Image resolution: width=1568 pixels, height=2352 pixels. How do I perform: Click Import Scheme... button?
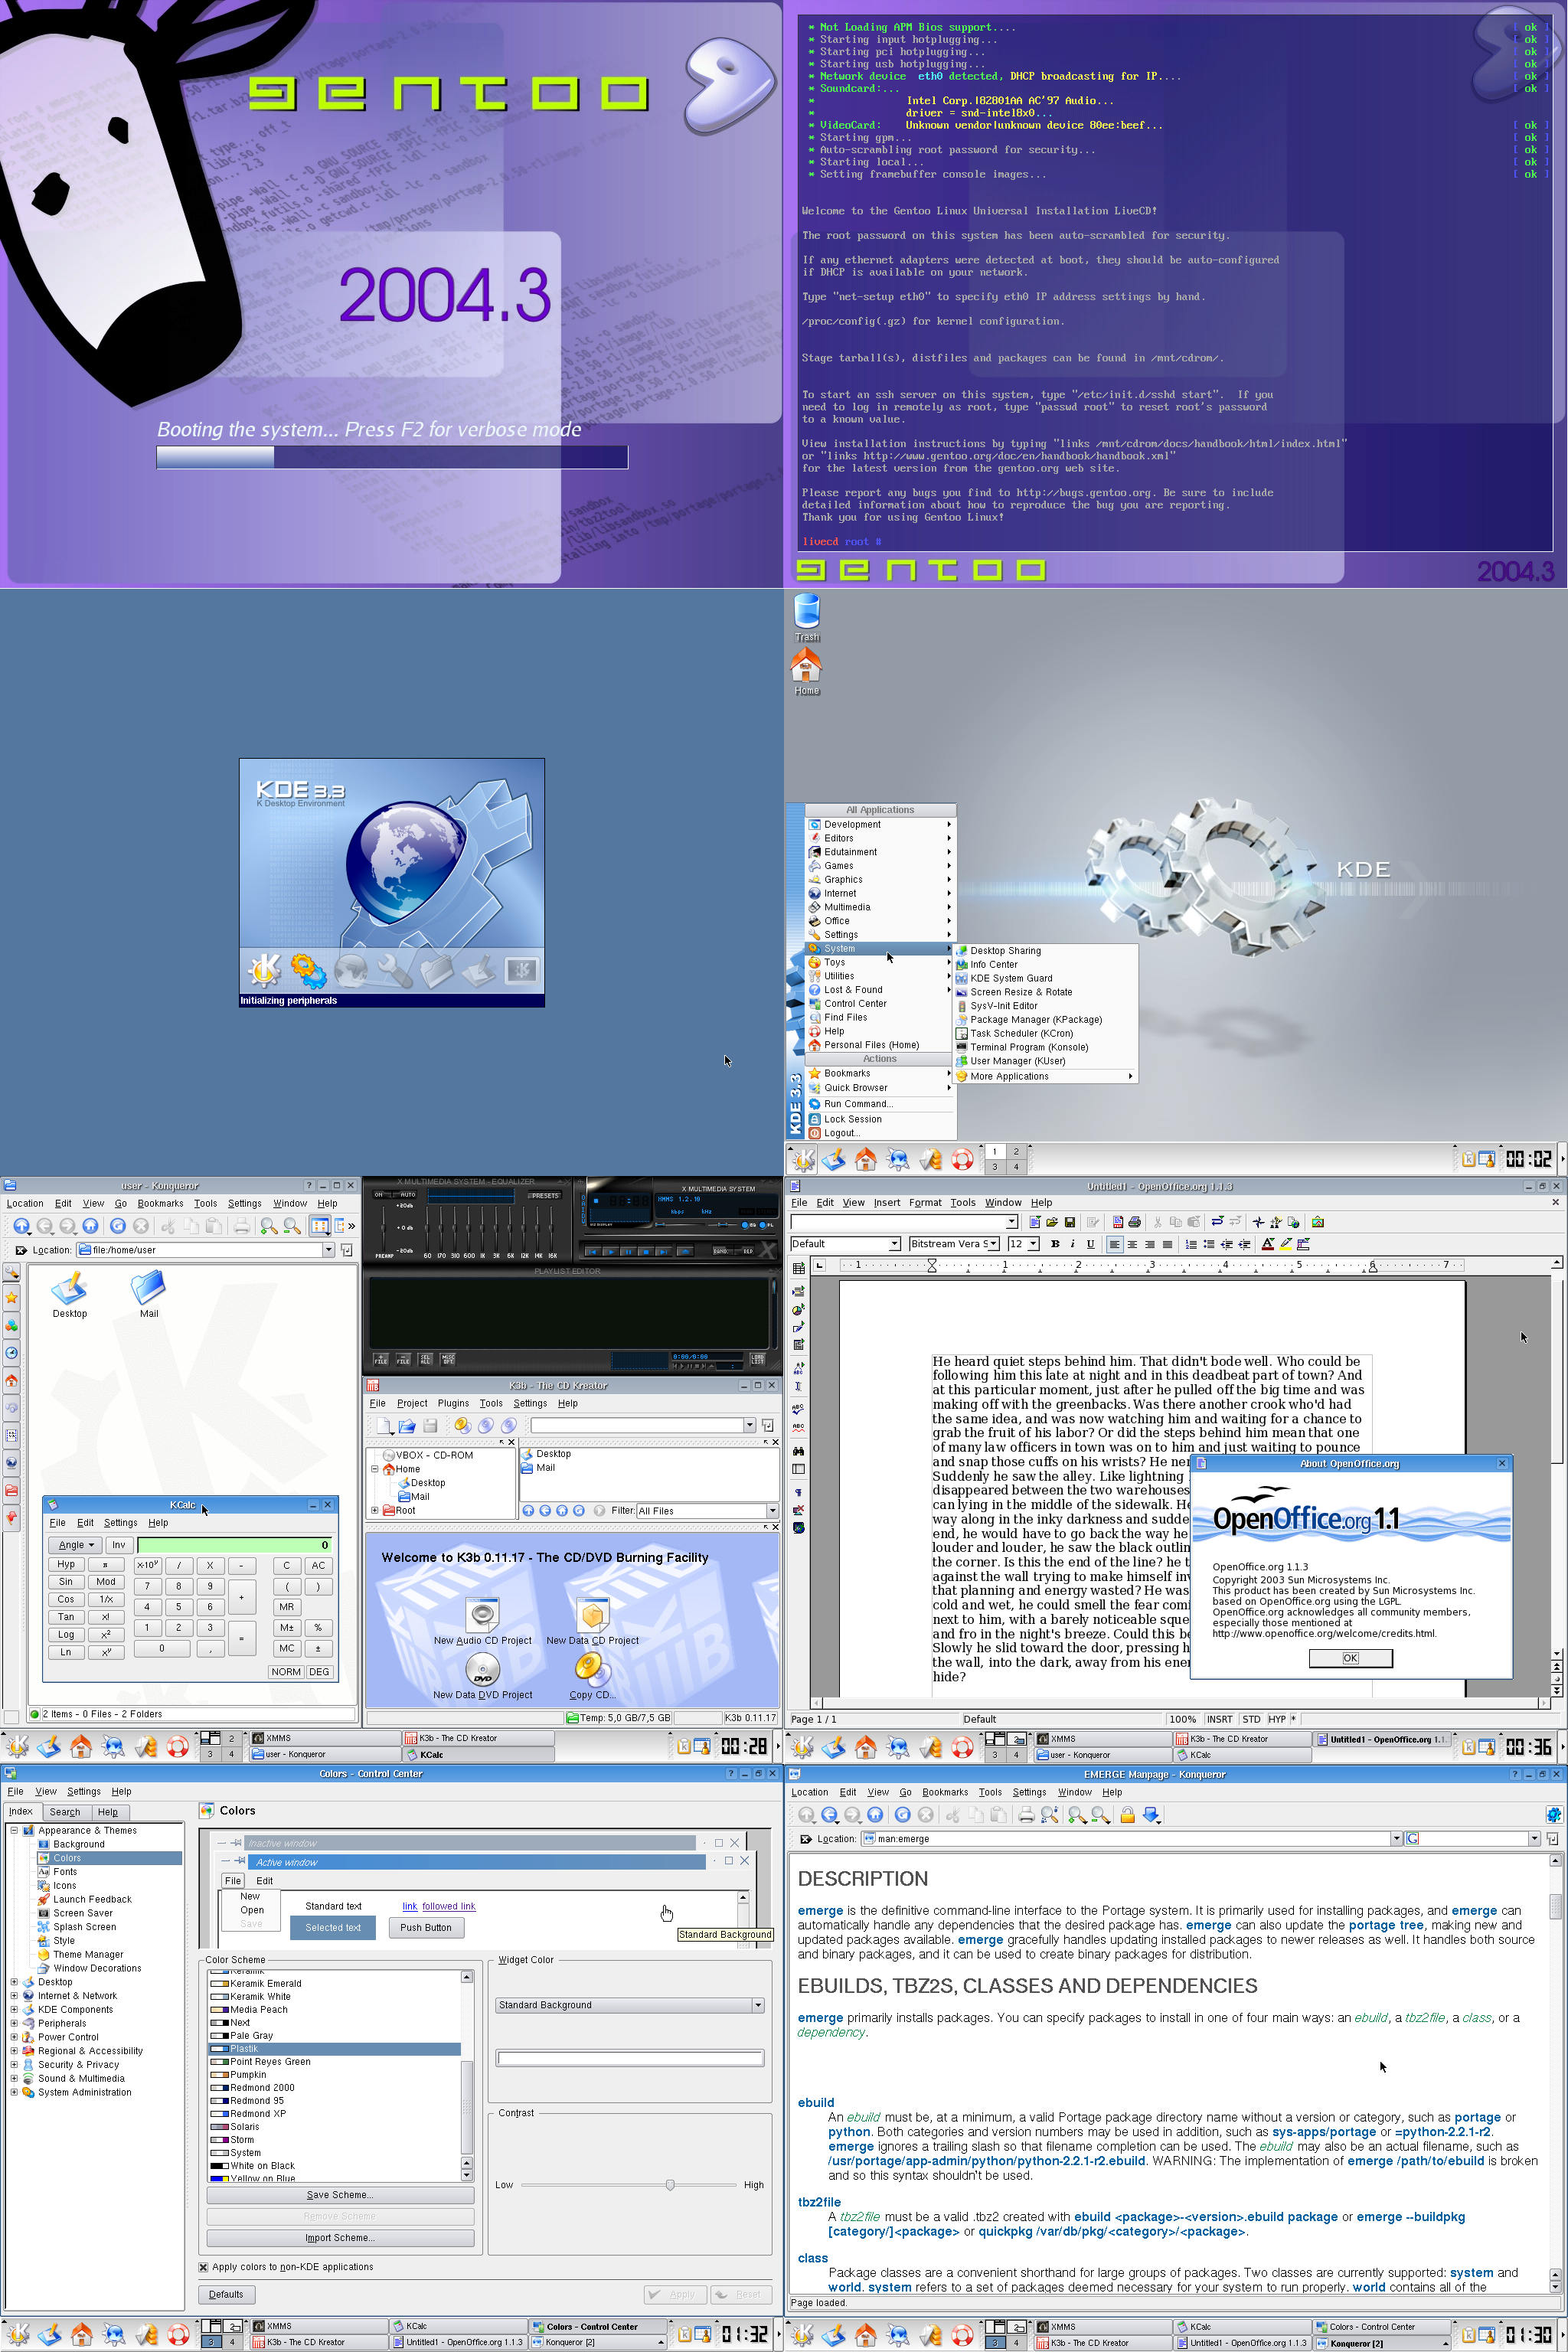(340, 2238)
